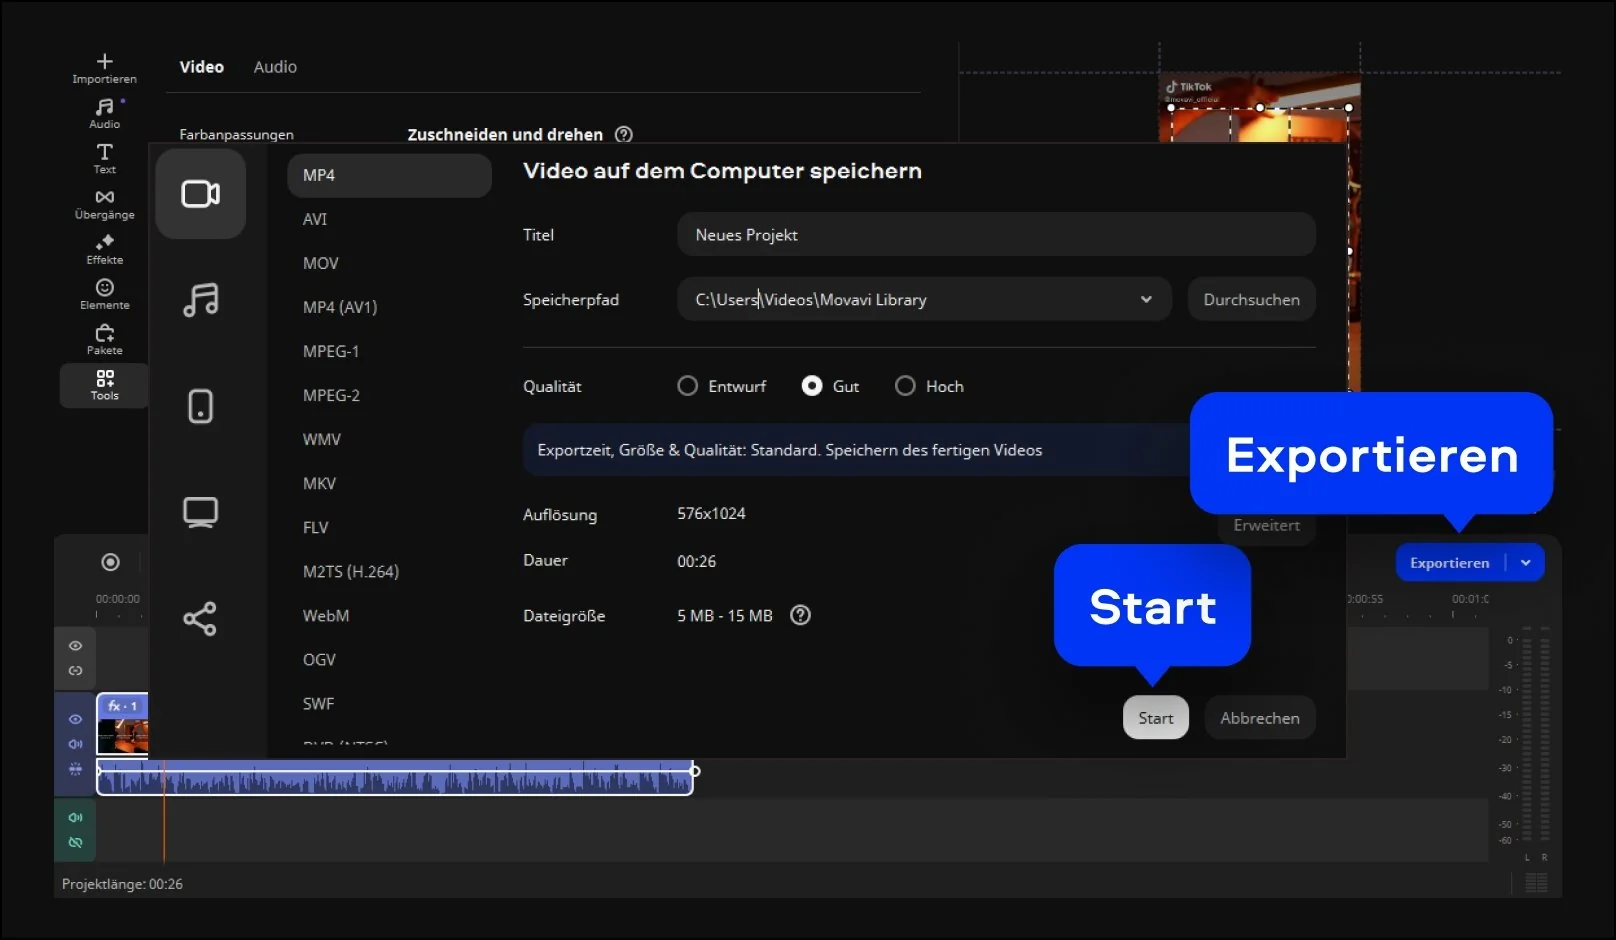The height and width of the screenshot is (940, 1616).
Task: Choose MP4 format
Action: (389, 175)
